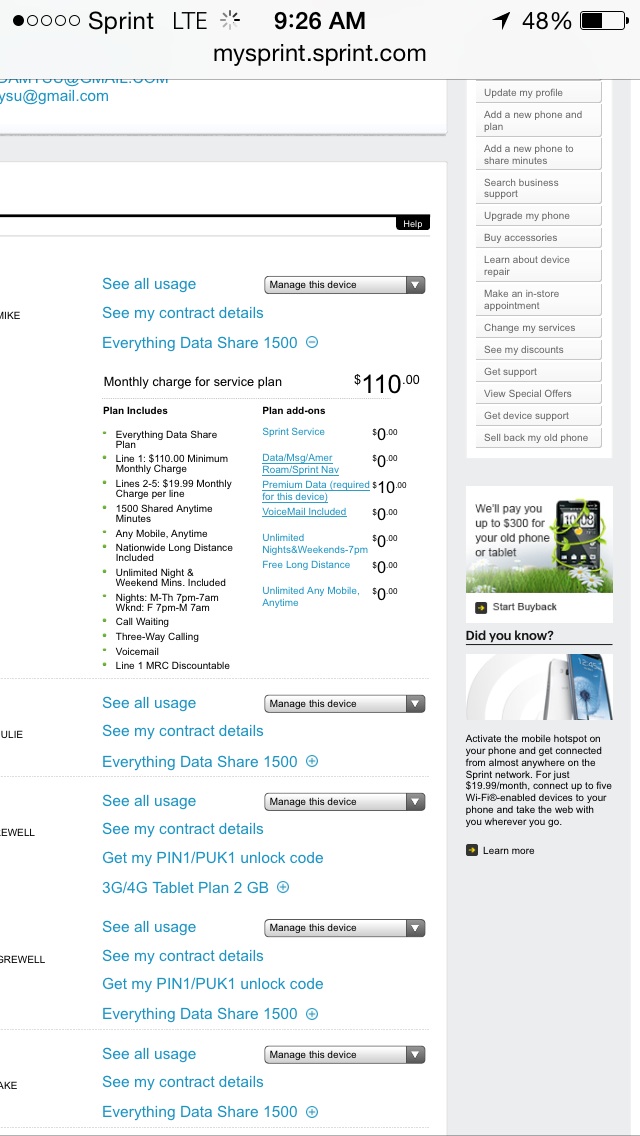The width and height of the screenshot is (640, 1136).
Task: Click Unlimited Any Mobile, Anytime add-on
Action: tap(311, 596)
